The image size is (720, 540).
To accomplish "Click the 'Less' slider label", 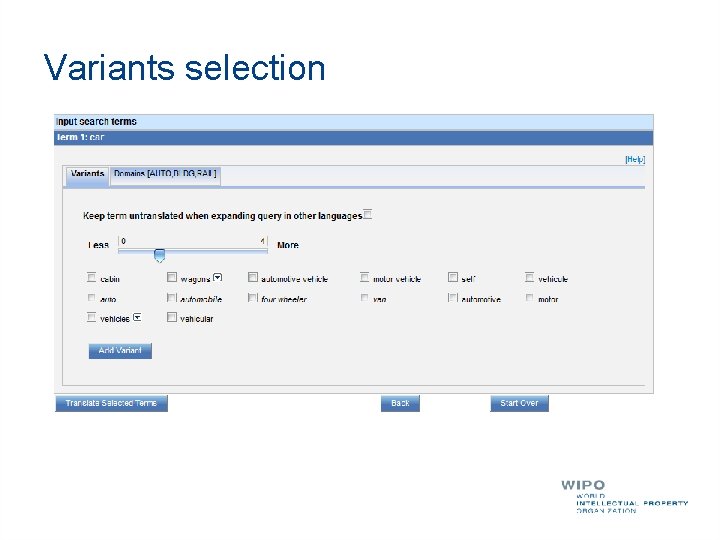I will click(x=98, y=245).
